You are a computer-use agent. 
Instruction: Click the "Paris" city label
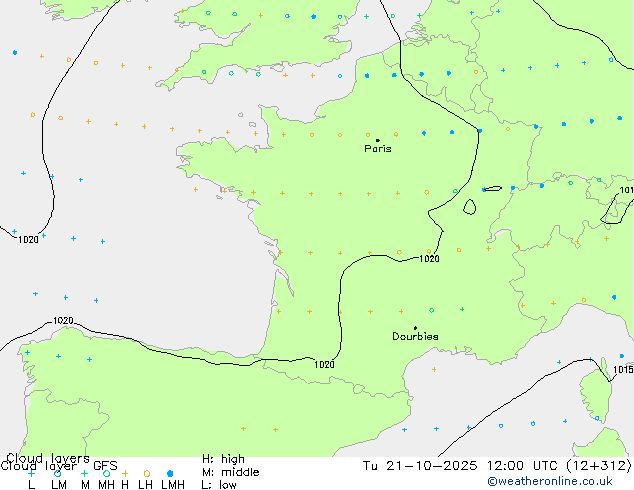tap(378, 149)
